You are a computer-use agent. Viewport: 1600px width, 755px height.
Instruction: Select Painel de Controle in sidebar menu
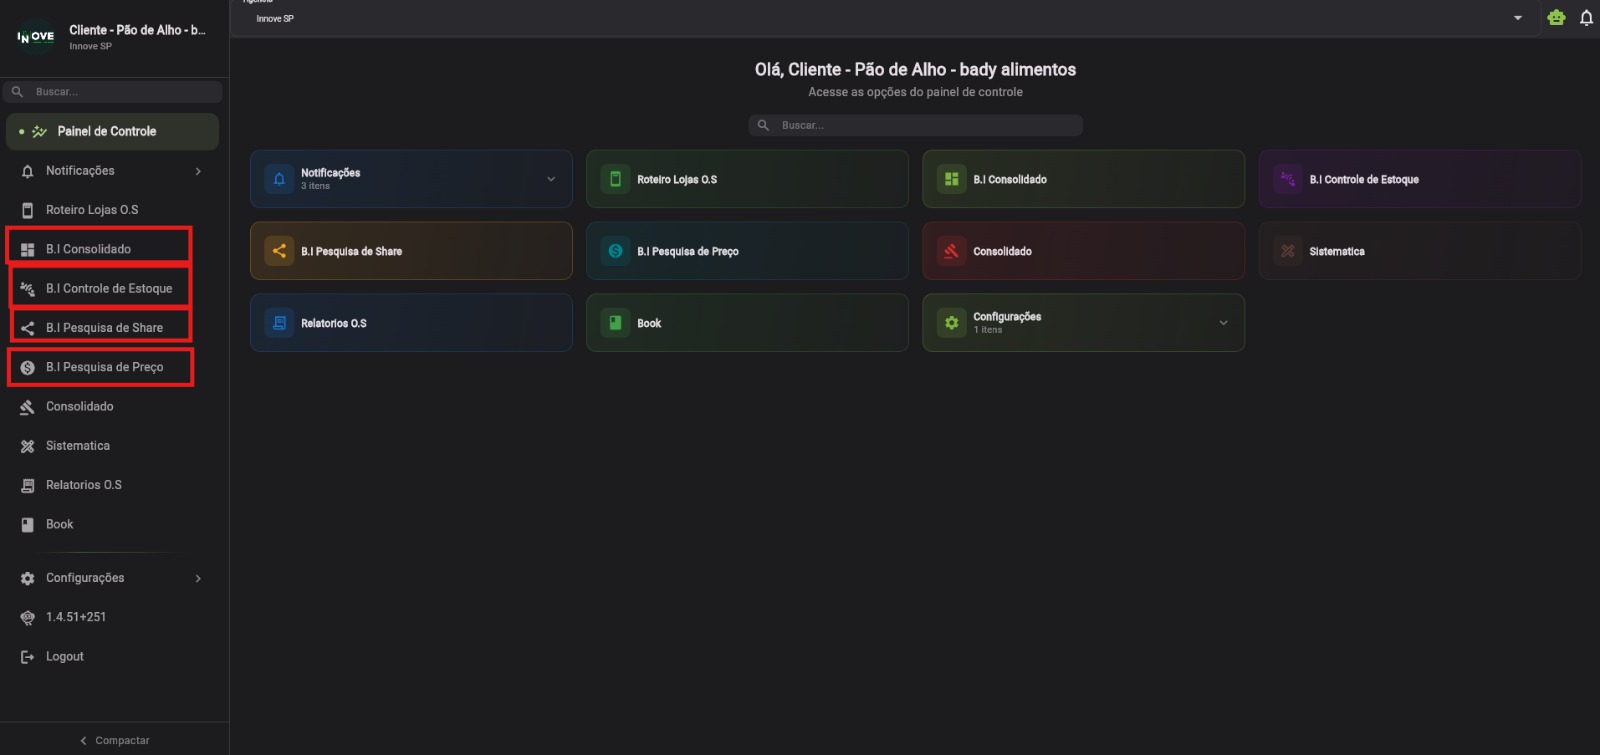pos(112,132)
